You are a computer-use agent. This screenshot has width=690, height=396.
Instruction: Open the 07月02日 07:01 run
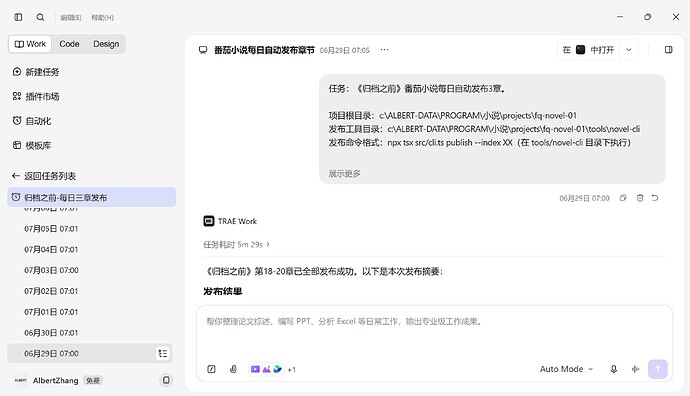pos(51,291)
